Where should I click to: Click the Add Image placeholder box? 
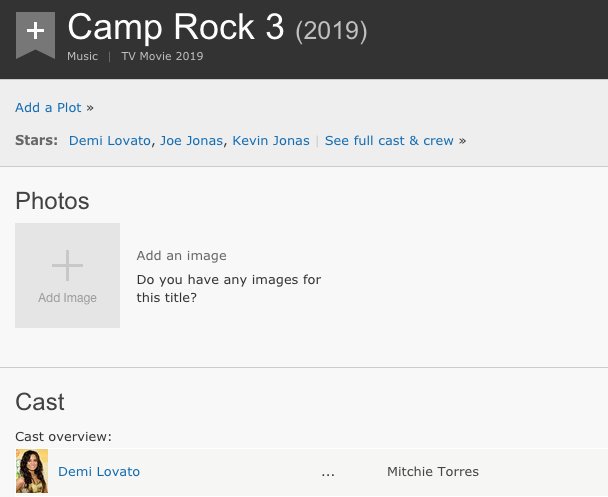67,275
